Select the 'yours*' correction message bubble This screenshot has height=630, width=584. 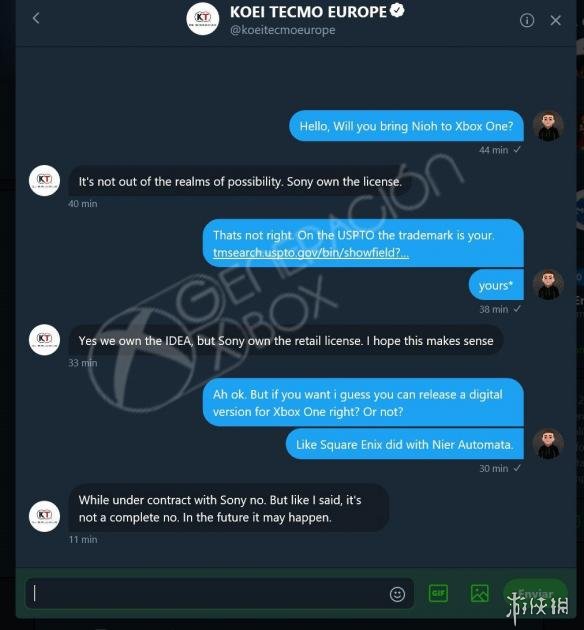[x=496, y=285]
